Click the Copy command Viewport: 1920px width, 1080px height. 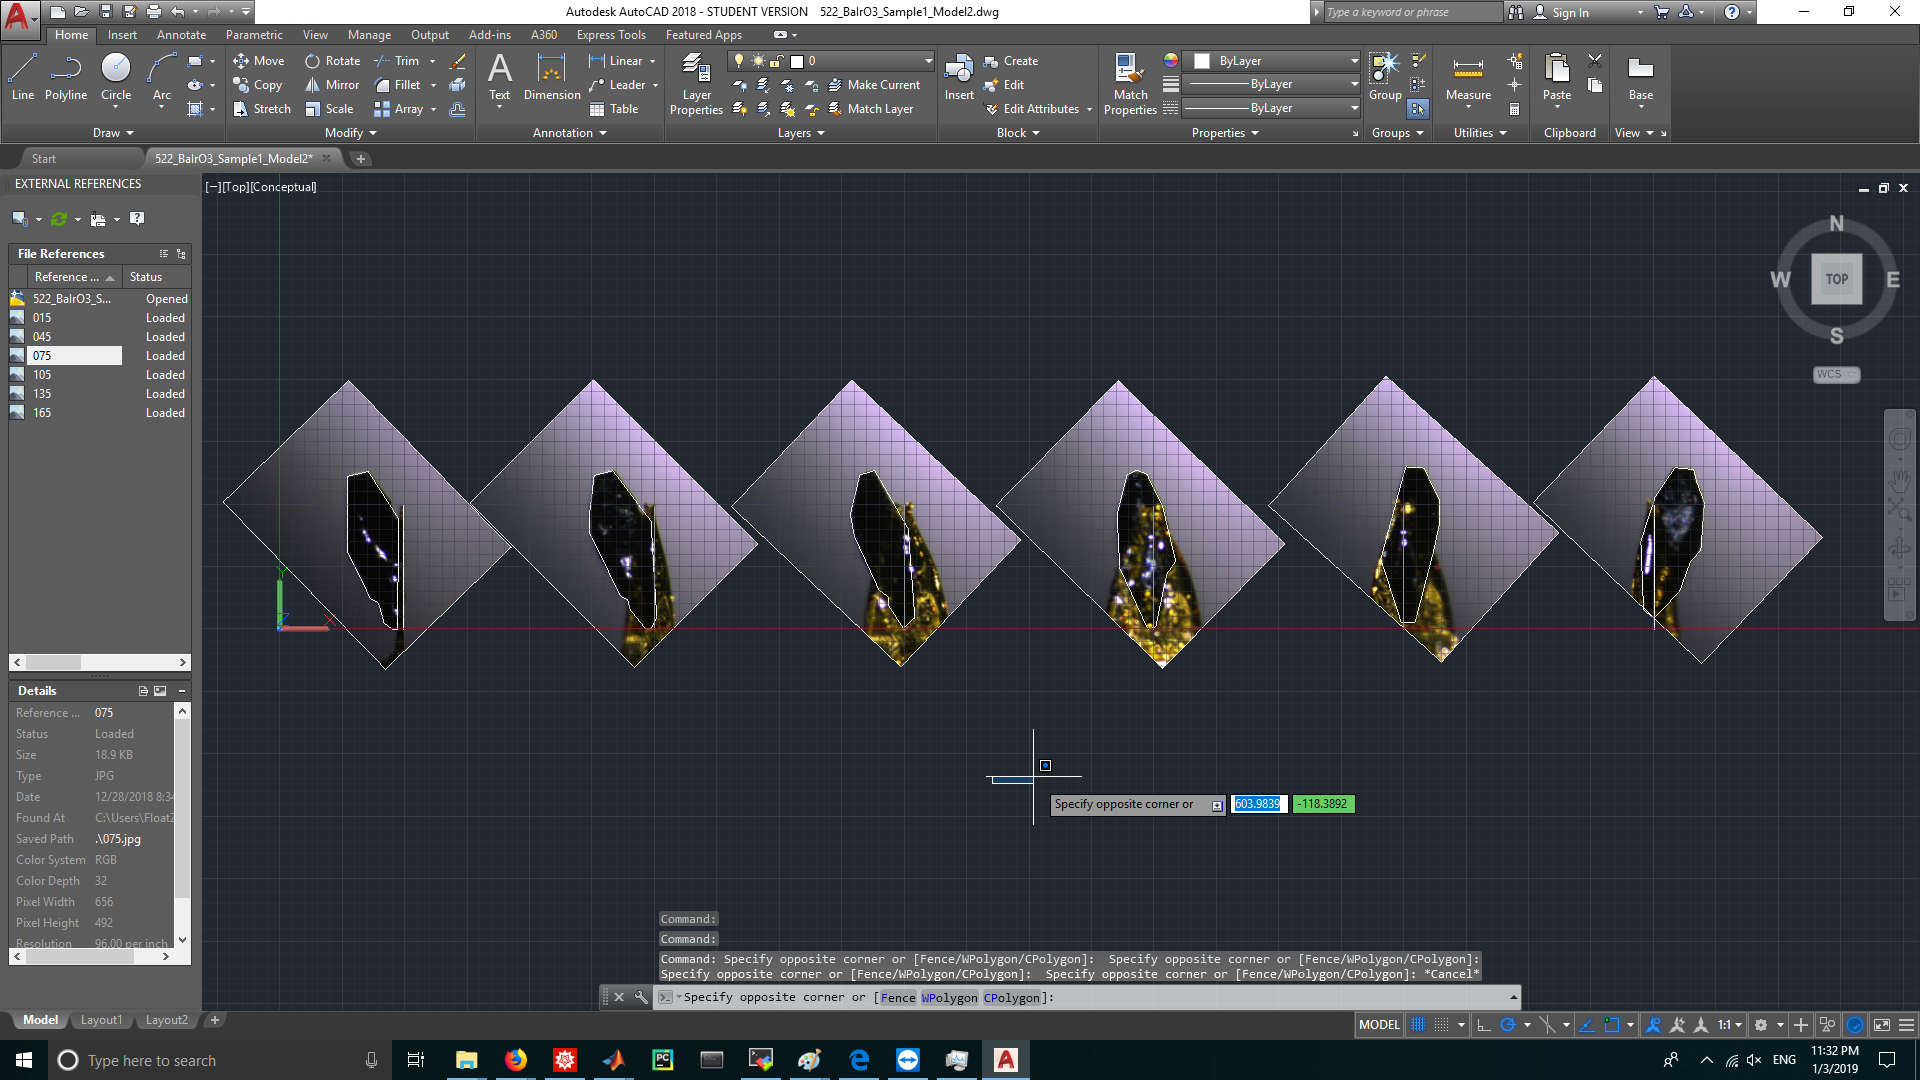coord(258,85)
